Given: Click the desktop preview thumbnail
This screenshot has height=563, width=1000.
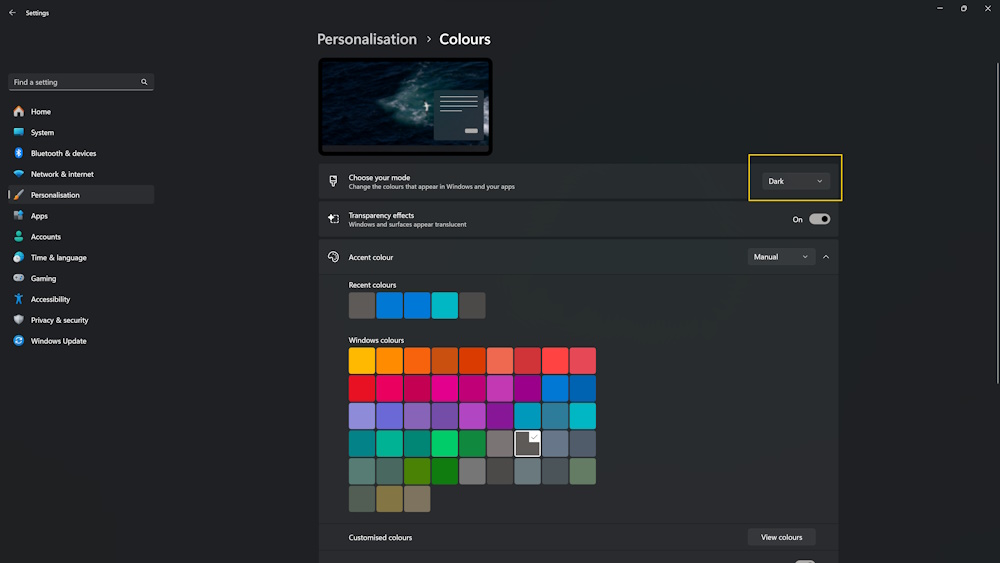Looking at the screenshot, I should point(405,106).
